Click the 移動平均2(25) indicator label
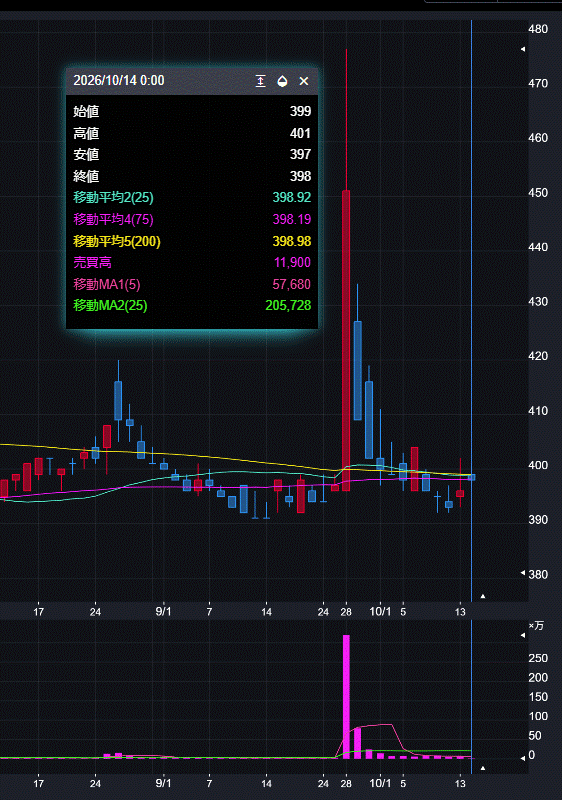 [113, 197]
